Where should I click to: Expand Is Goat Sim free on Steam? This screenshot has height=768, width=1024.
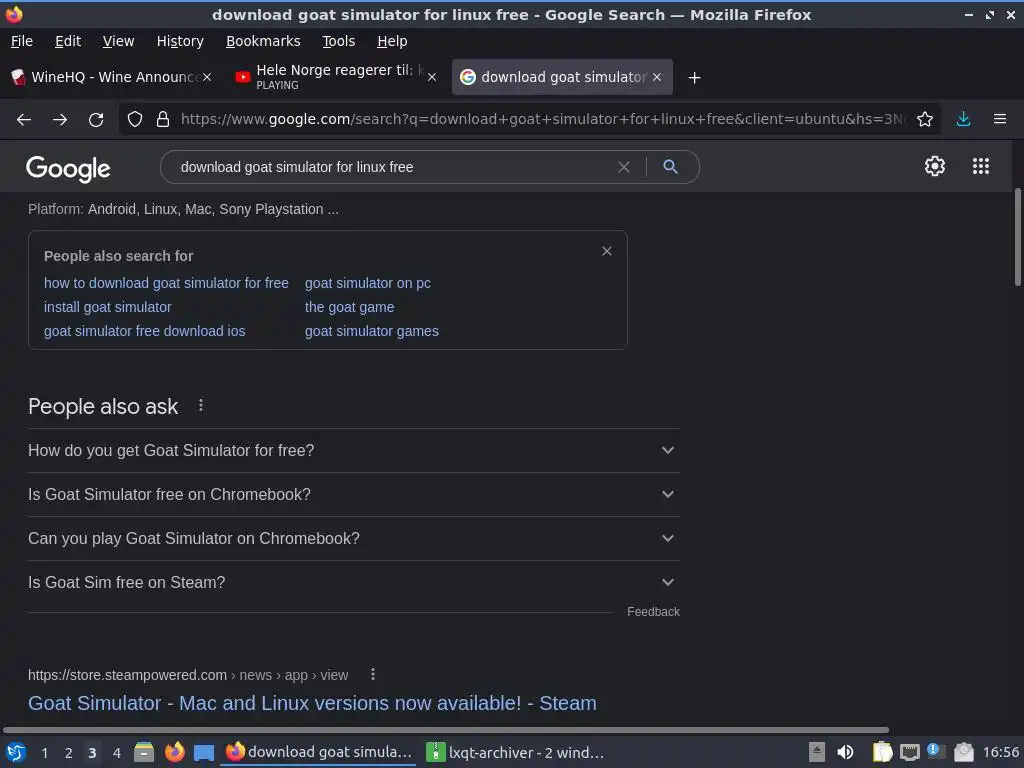353,582
